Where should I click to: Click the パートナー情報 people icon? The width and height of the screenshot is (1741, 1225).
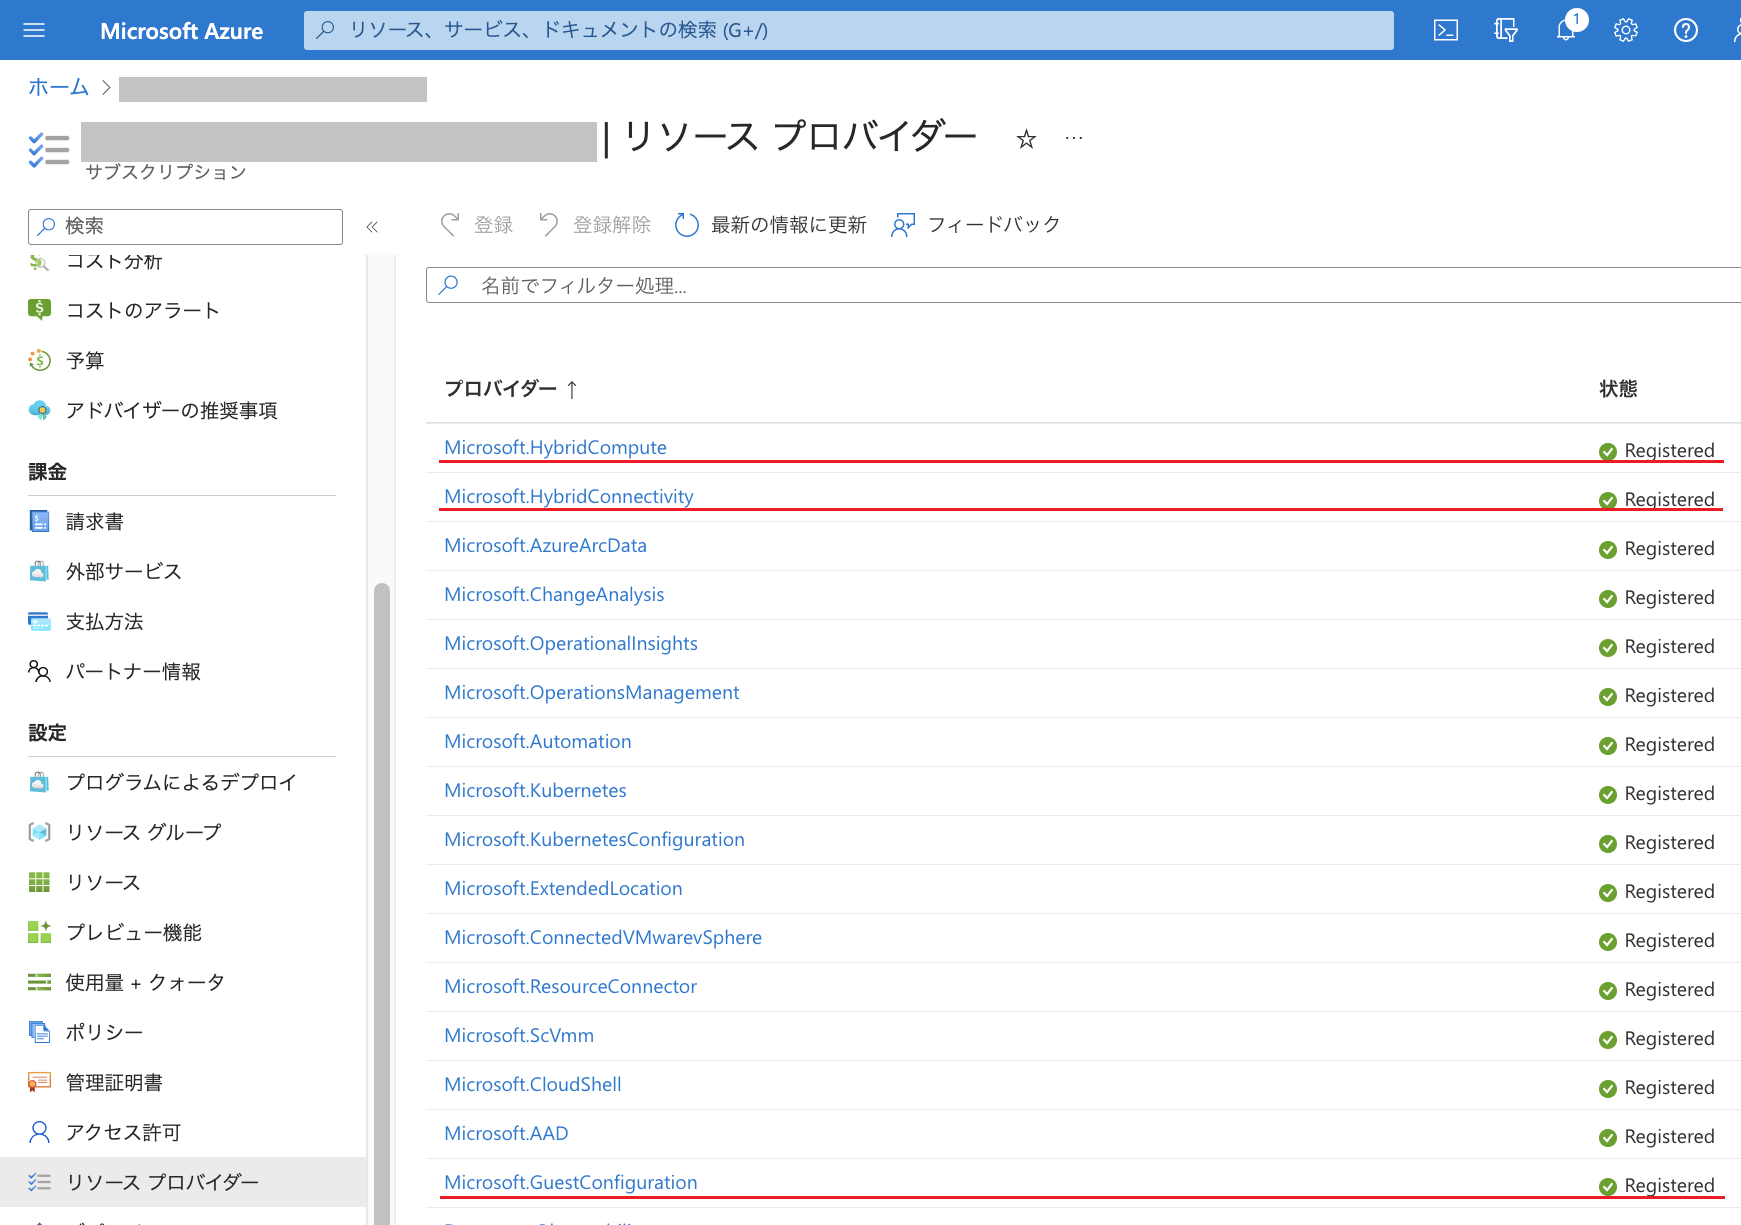tap(39, 671)
